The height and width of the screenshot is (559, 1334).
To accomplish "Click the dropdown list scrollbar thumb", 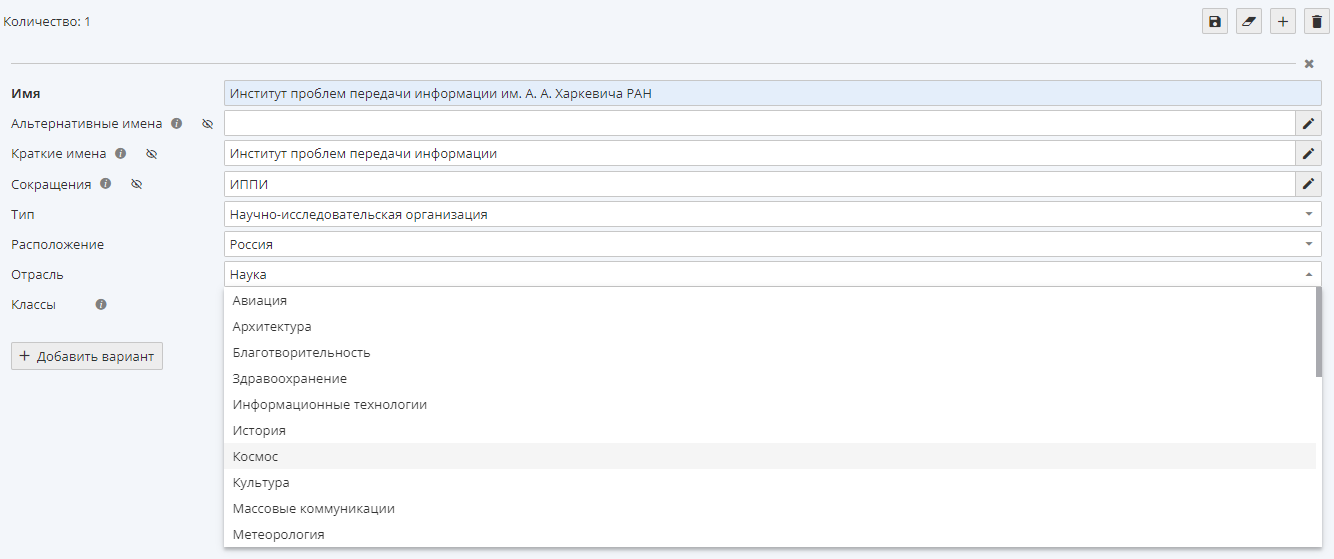I will (1319, 332).
